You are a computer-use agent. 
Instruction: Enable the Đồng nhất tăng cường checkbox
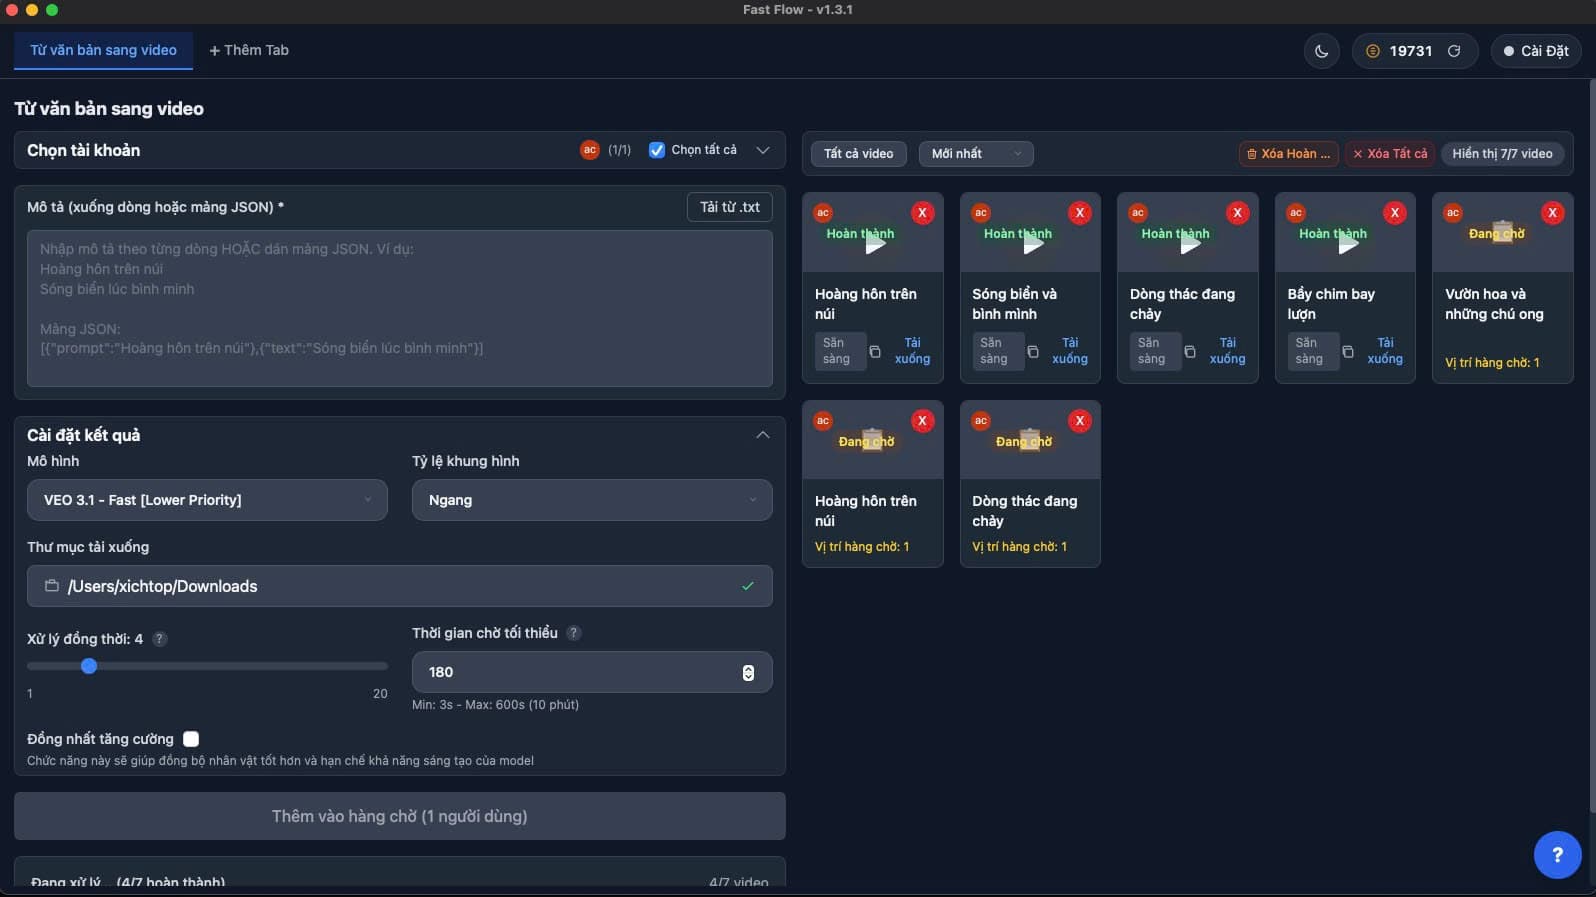point(191,739)
